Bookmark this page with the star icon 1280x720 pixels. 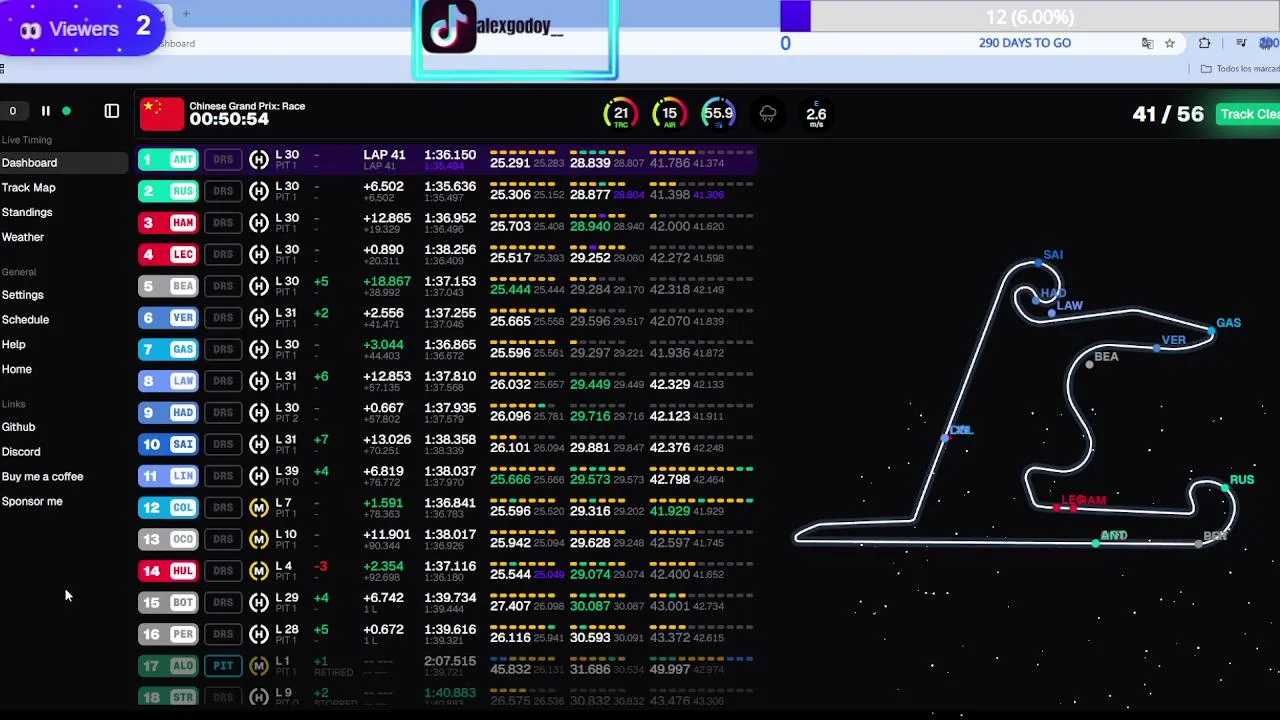click(x=1169, y=43)
